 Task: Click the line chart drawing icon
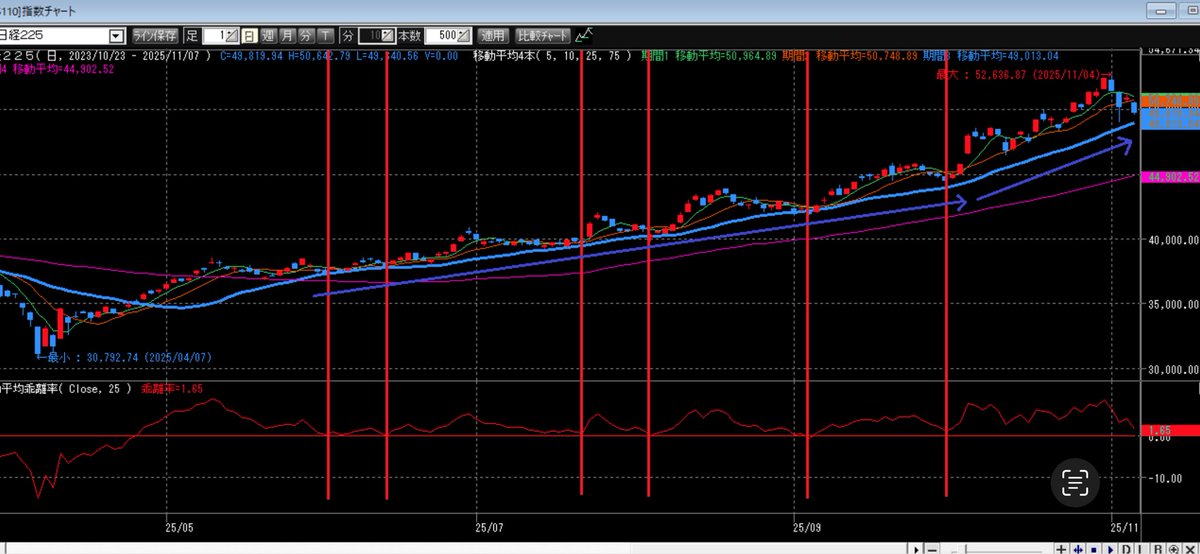coord(585,36)
